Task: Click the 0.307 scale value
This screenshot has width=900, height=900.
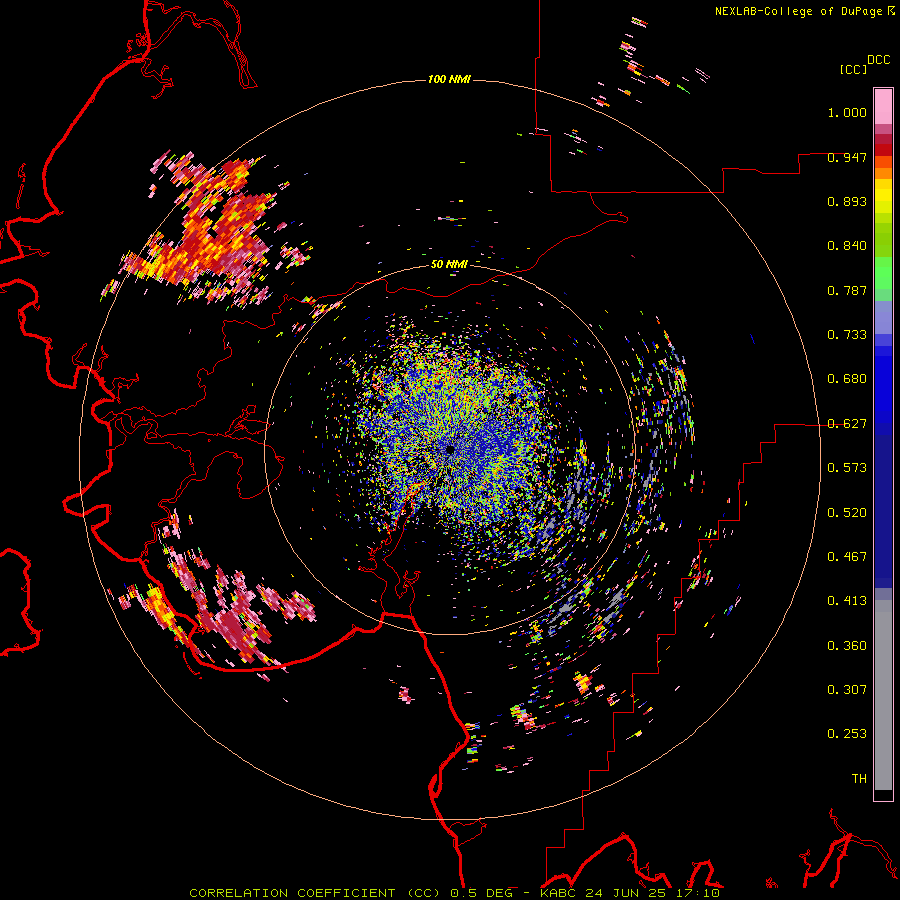Action: pyautogui.click(x=847, y=690)
